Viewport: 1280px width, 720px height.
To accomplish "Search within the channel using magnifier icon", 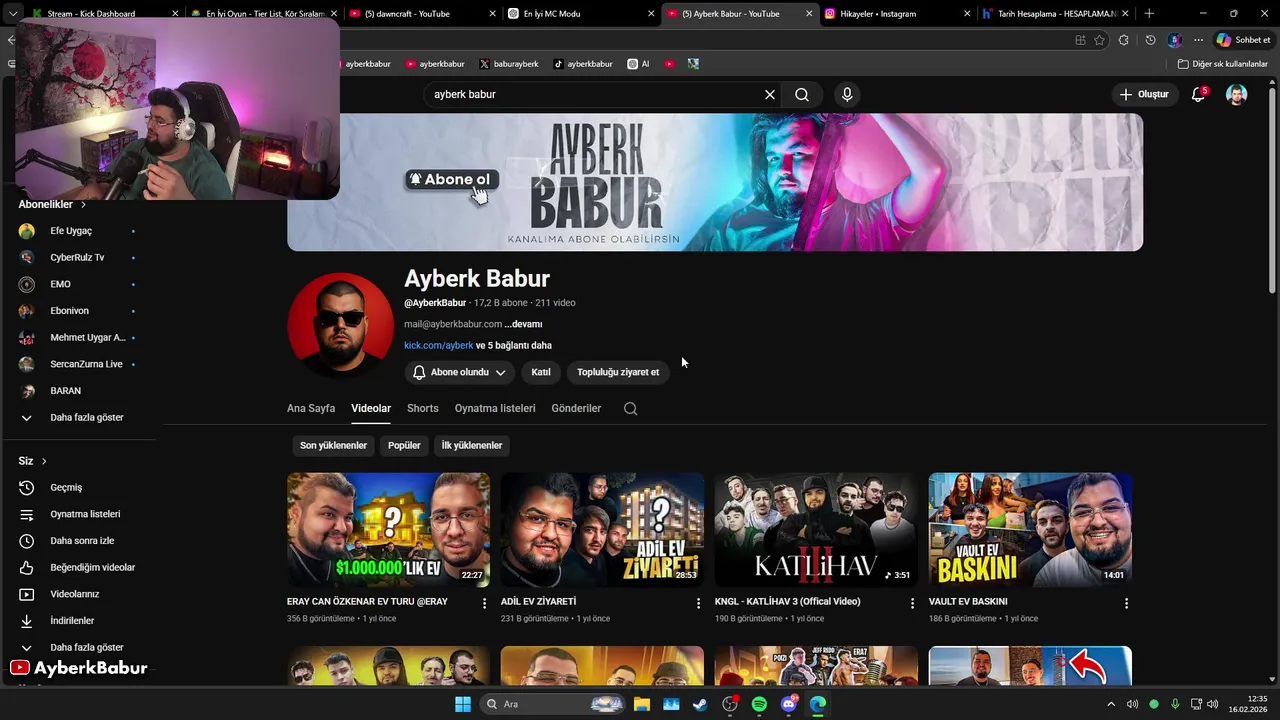I will tap(630, 408).
